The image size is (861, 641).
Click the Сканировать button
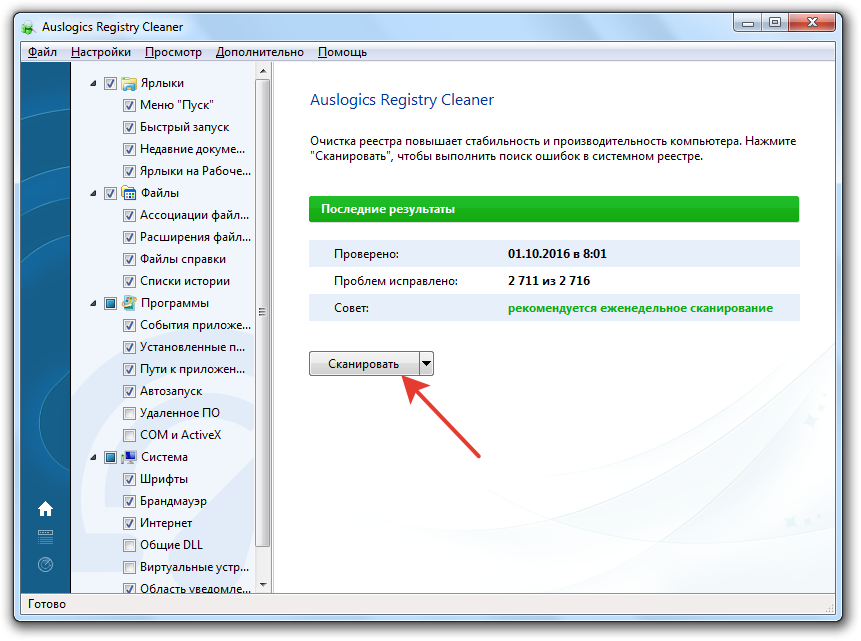pyautogui.click(x=364, y=364)
